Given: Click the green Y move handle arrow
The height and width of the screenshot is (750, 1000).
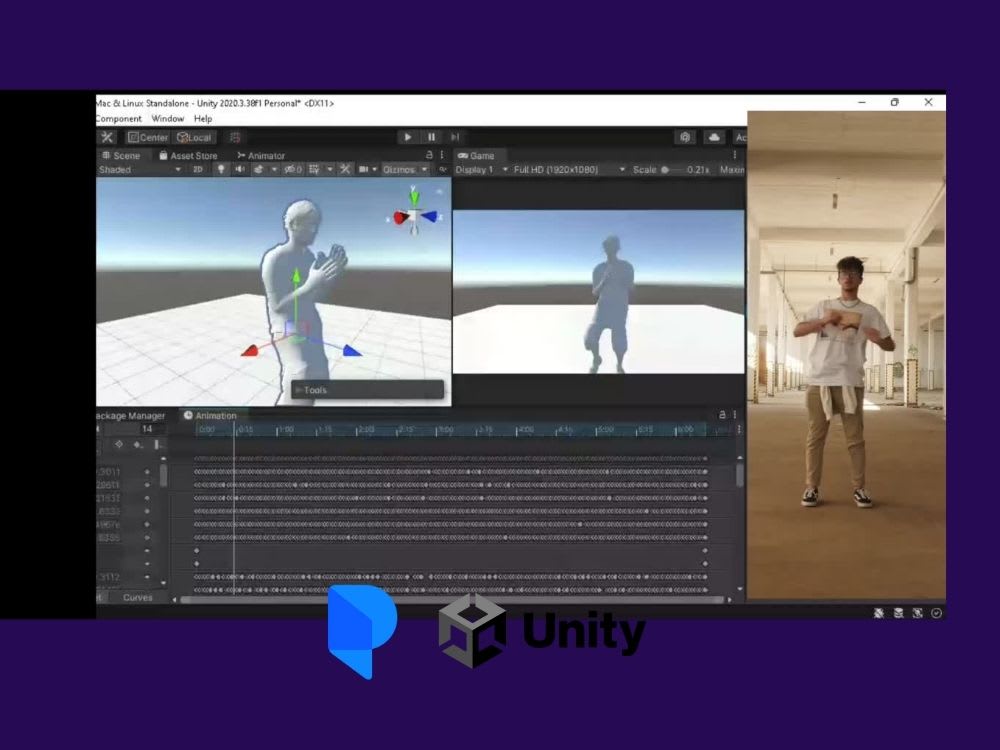Looking at the screenshot, I should (296, 276).
